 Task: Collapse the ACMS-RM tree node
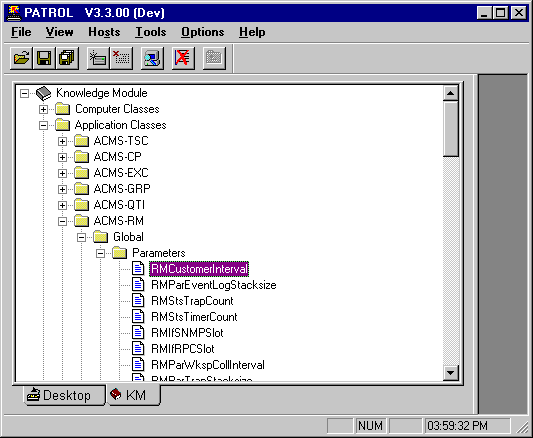(62, 222)
